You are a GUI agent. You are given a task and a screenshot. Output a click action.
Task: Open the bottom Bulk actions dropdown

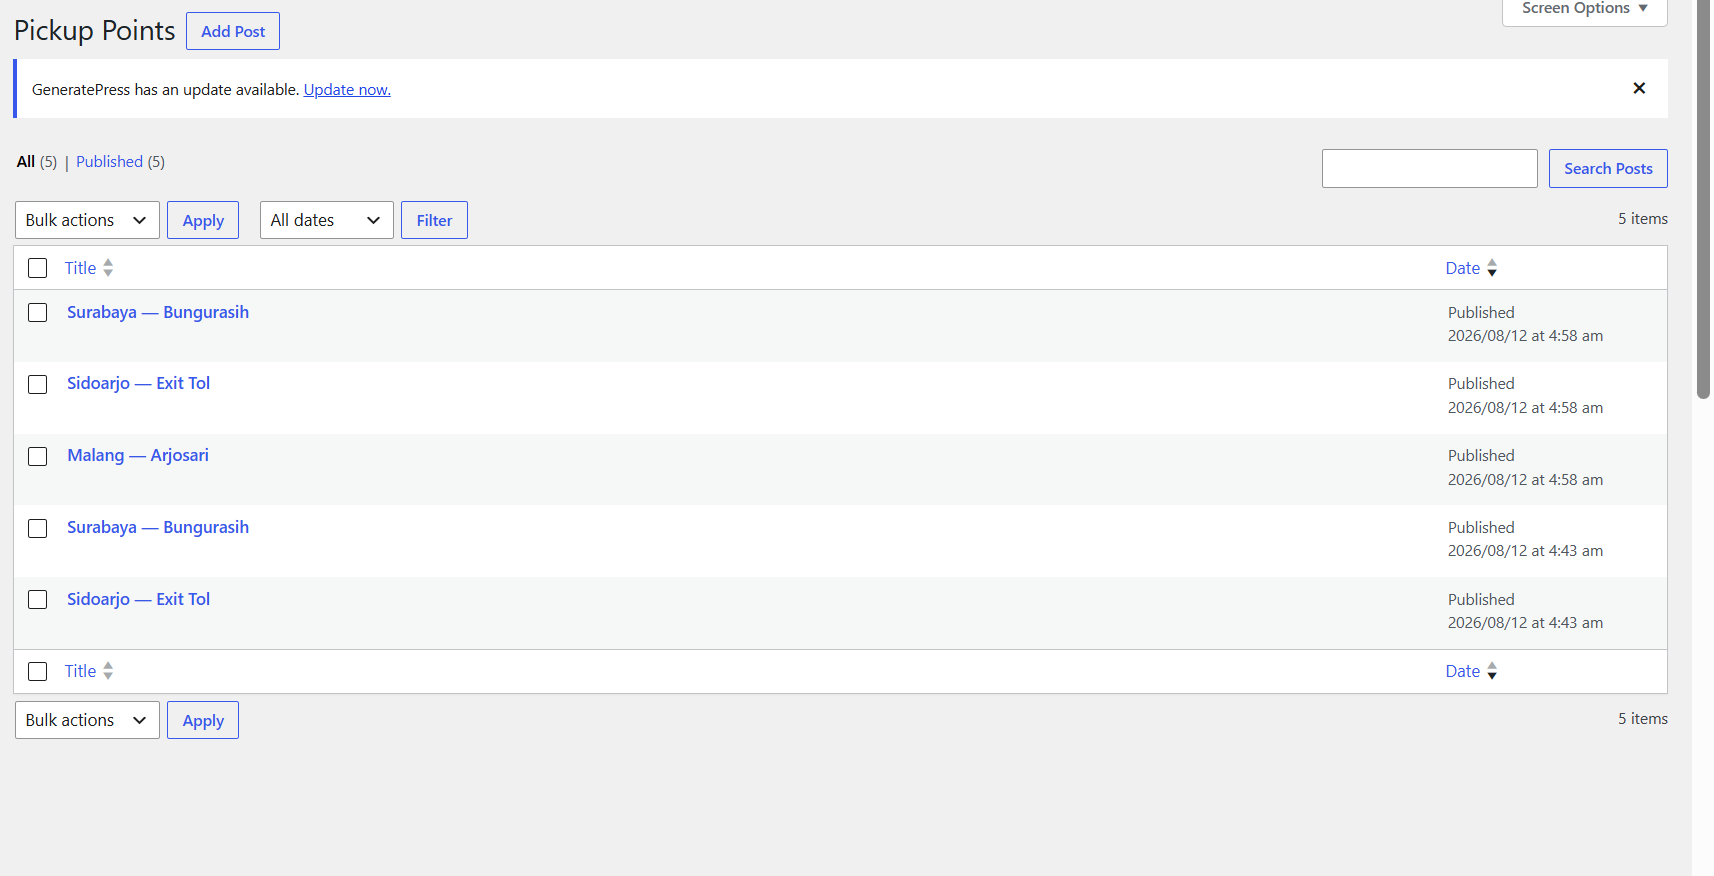pos(87,720)
